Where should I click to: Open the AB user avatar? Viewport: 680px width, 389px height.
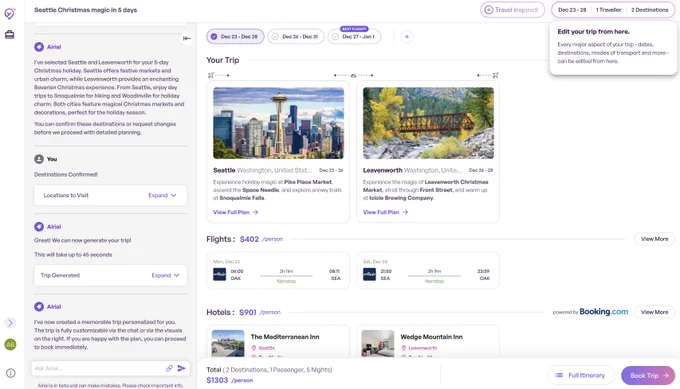(x=10, y=344)
